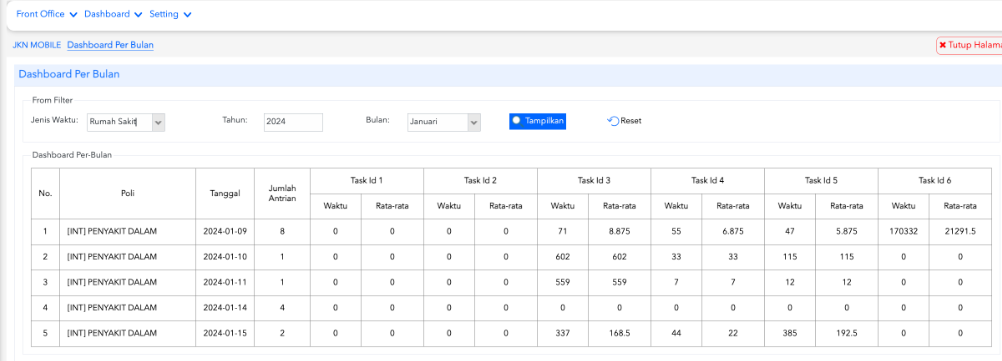Click the value 170332 in Task Id 6

tap(903, 231)
